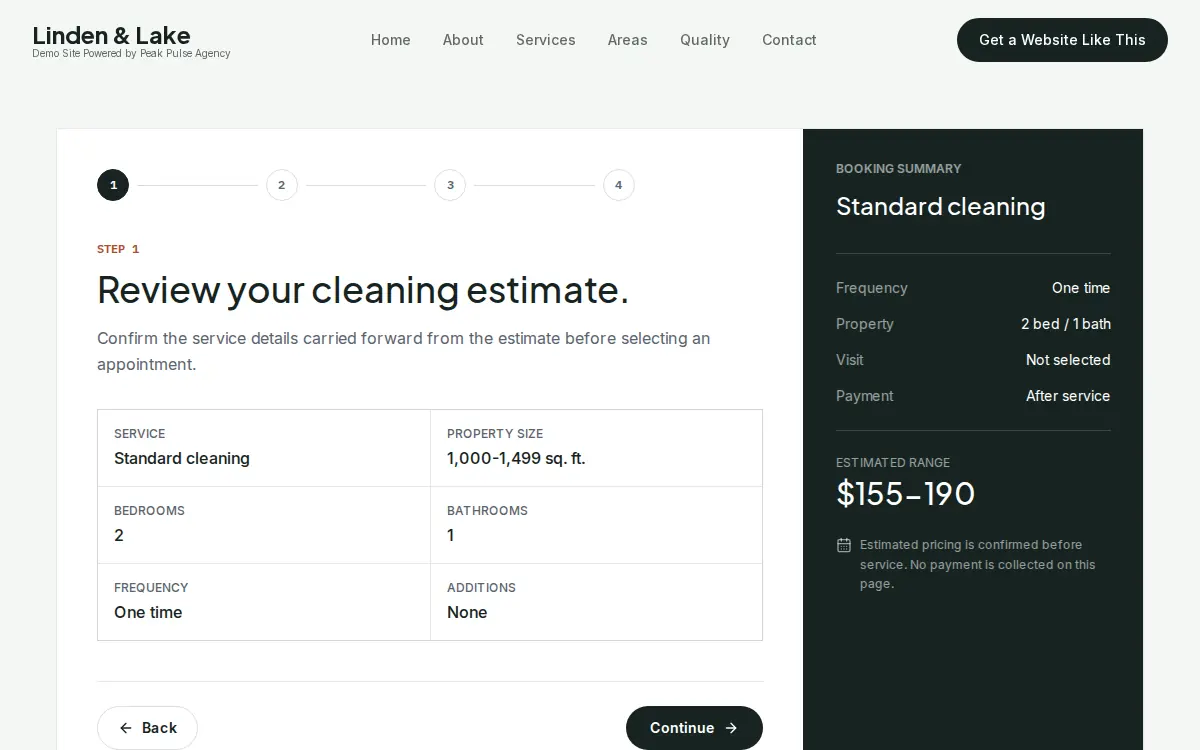Click '1,000-1,499 sq. ft.' property size

pyautogui.click(x=516, y=459)
